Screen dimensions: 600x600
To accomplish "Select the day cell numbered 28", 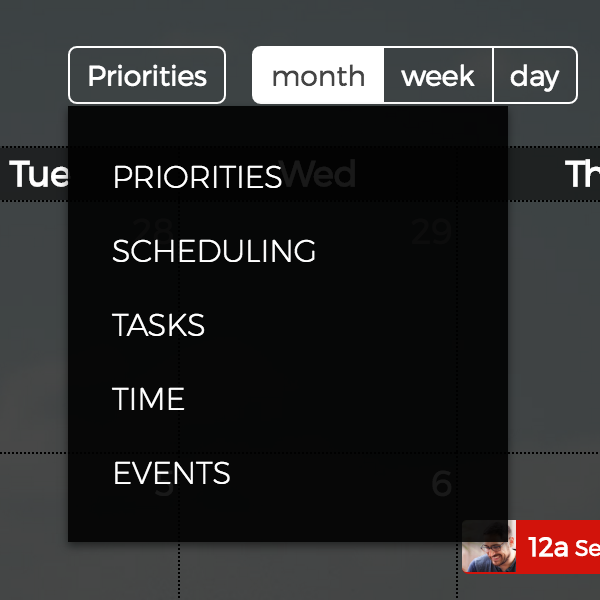I will 153,231.
